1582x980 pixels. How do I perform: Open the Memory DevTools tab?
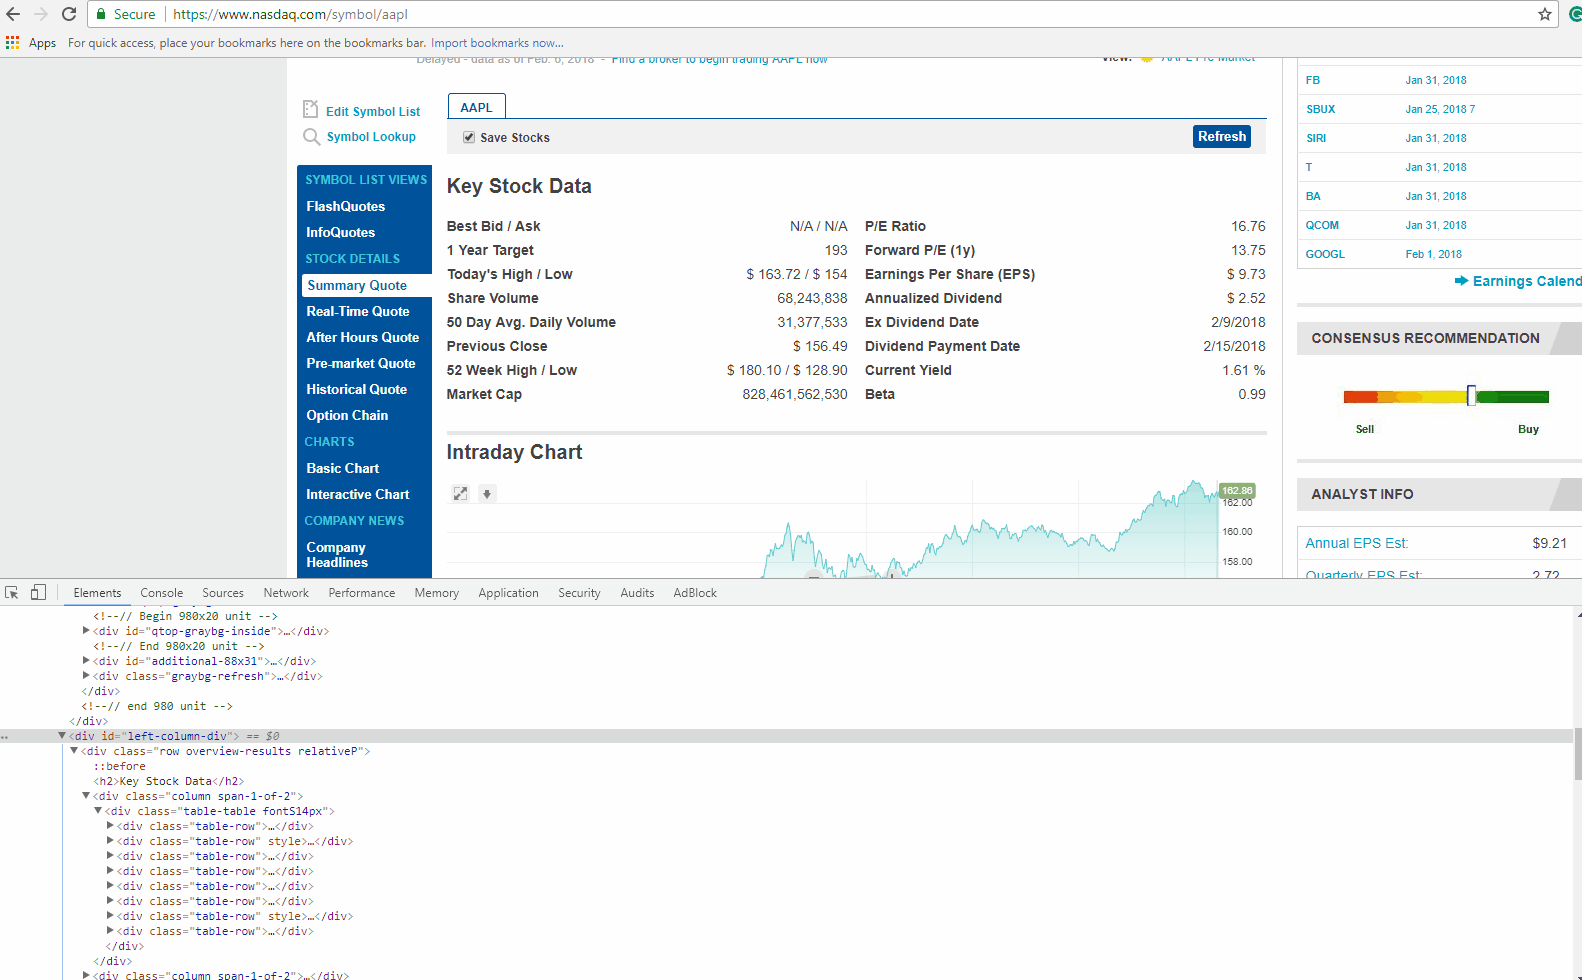[x=437, y=593]
